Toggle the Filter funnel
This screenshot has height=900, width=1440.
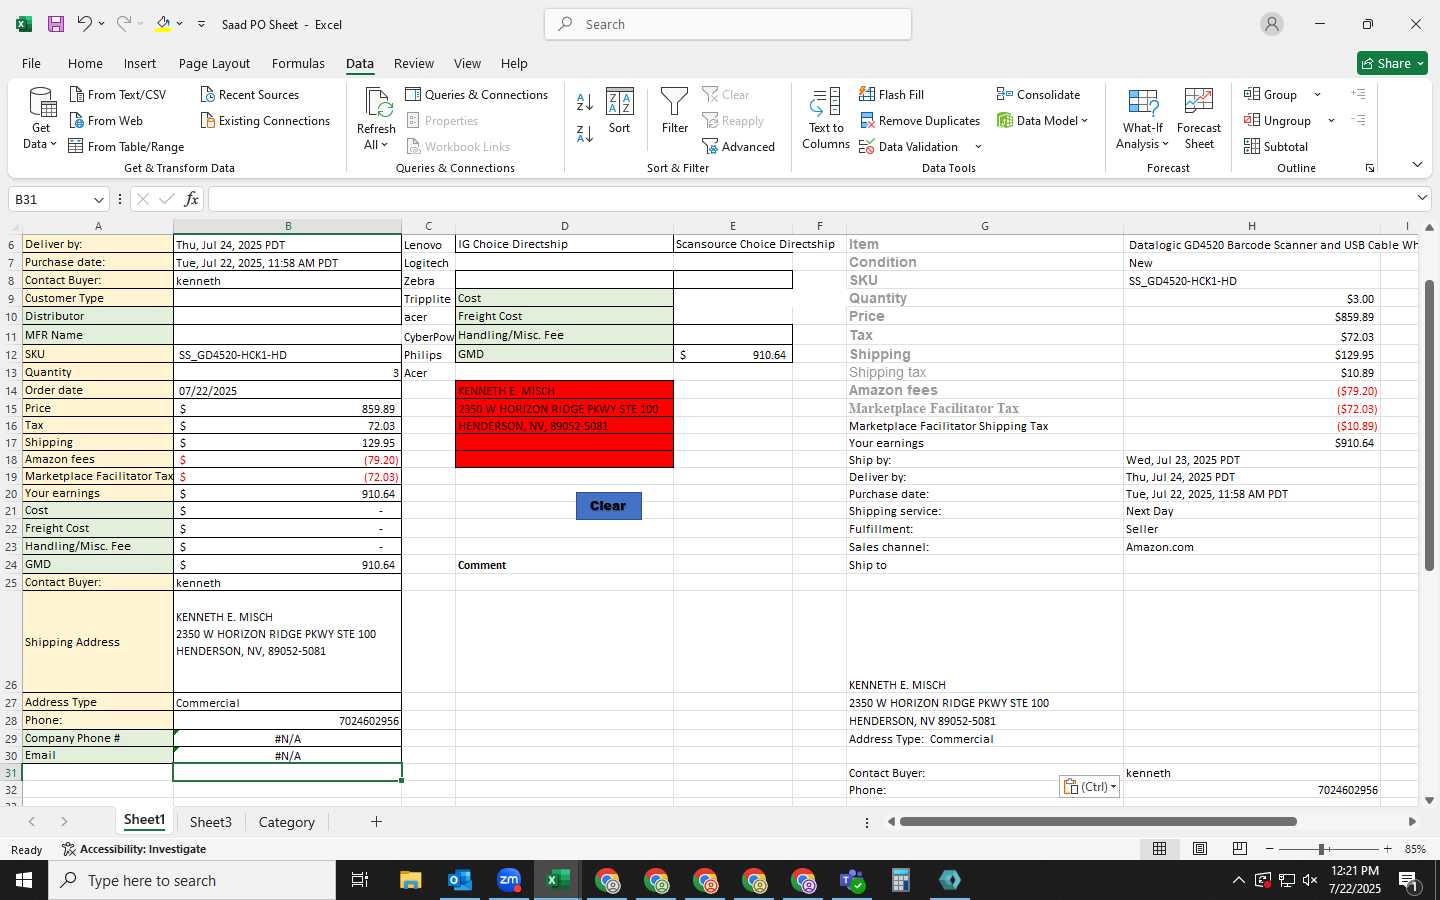(x=675, y=111)
